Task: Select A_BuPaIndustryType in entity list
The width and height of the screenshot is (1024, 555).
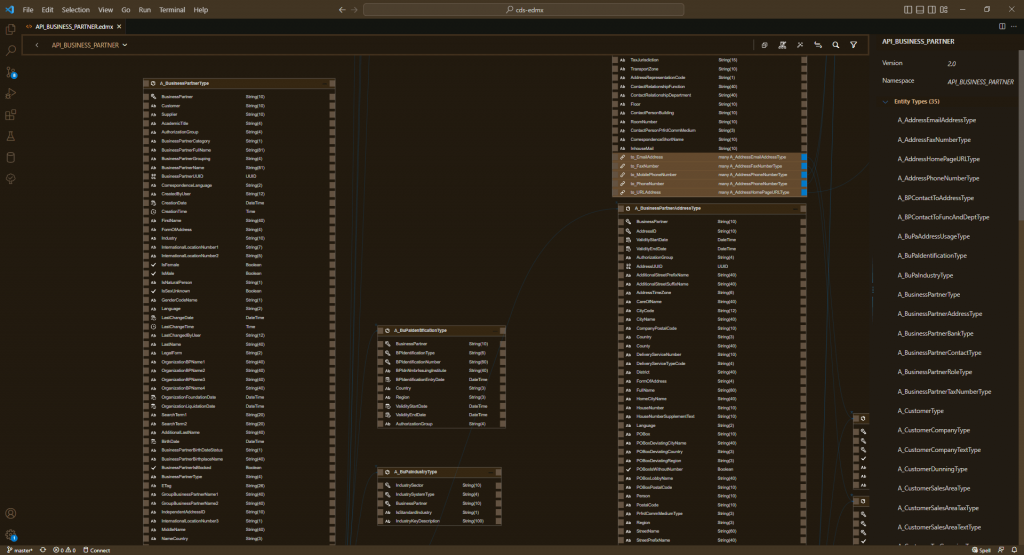Action: 925,276
